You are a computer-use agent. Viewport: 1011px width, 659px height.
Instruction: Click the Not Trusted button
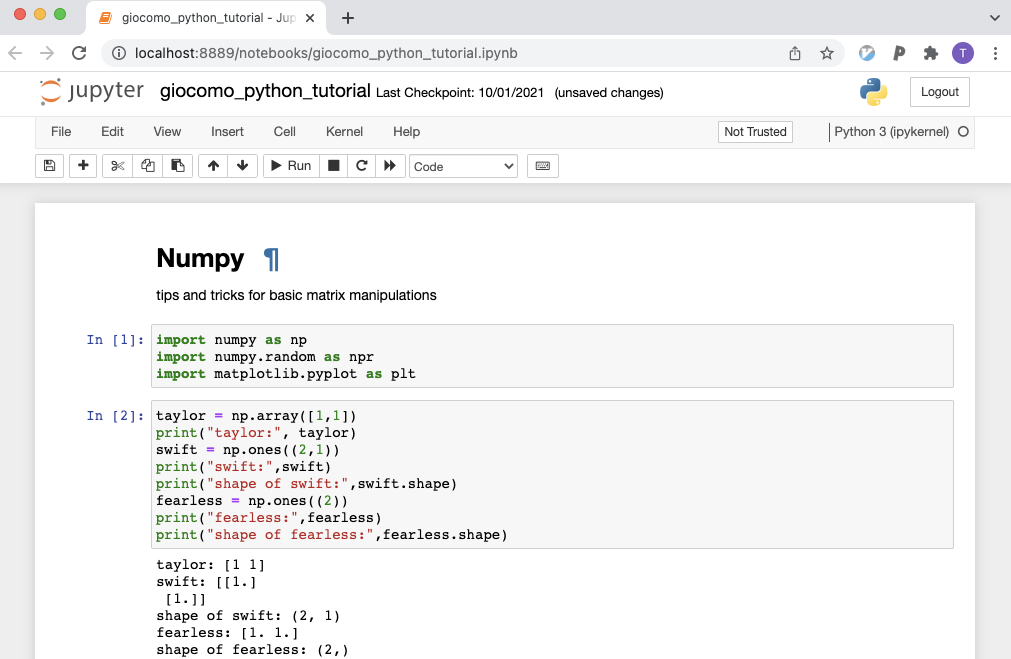(x=754, y=131)
